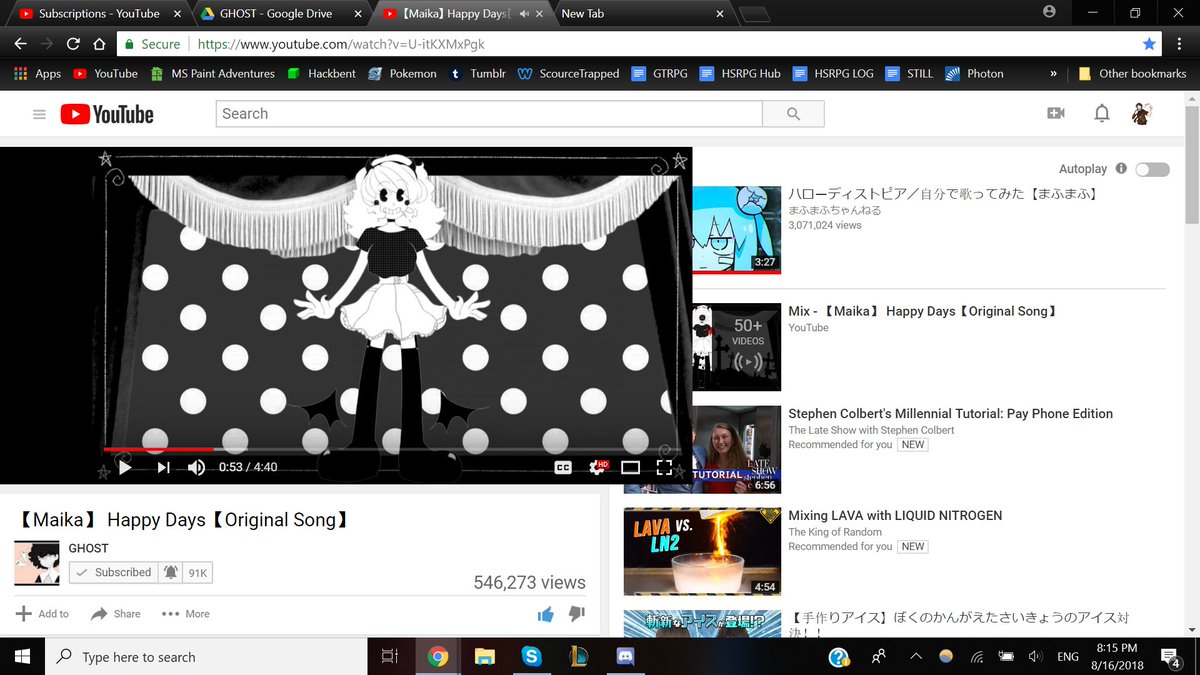Open Discord from the taskbar
Viewport: 1200px width, 675px height.
coord(627,657)
